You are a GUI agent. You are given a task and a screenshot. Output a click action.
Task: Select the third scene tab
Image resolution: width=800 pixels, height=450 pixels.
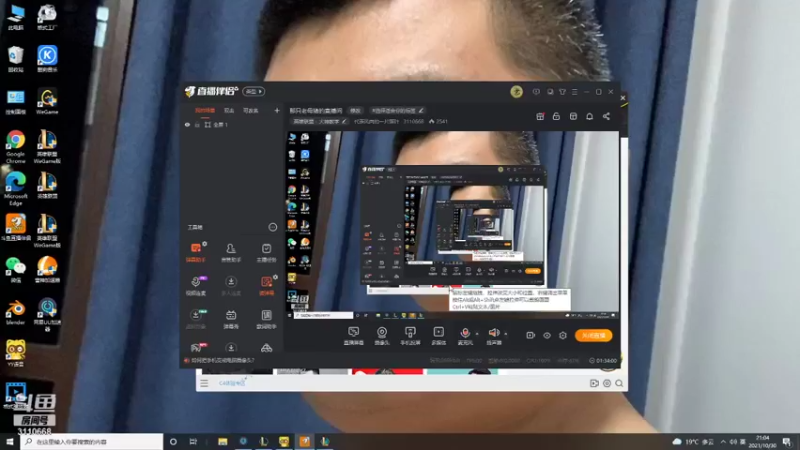click(x=250, y=110)
